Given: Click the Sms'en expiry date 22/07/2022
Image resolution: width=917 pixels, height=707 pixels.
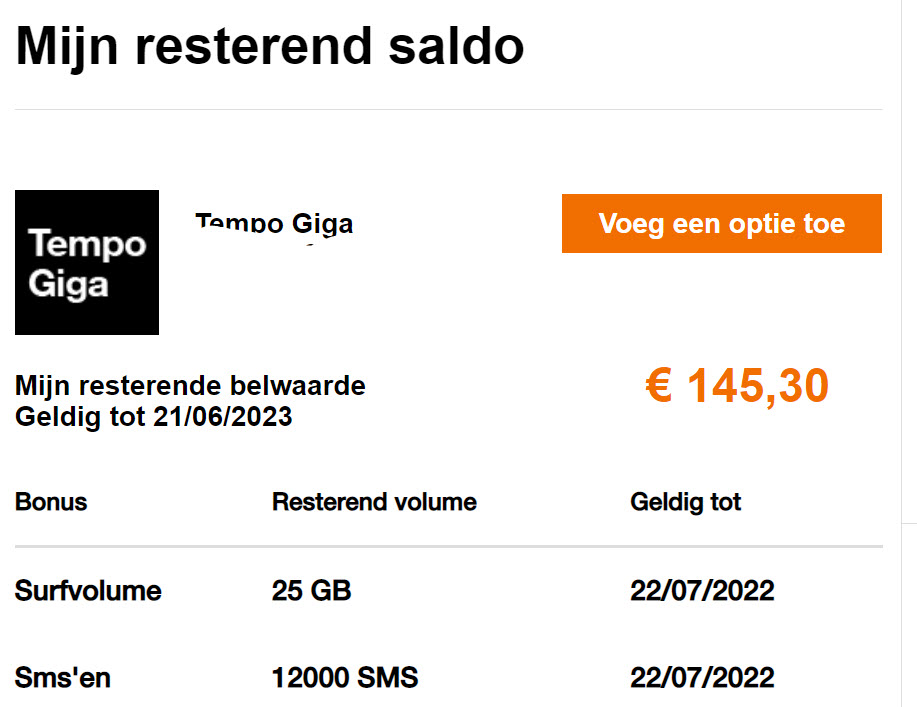Looking at the screenshot, I should tap(702, 678).
